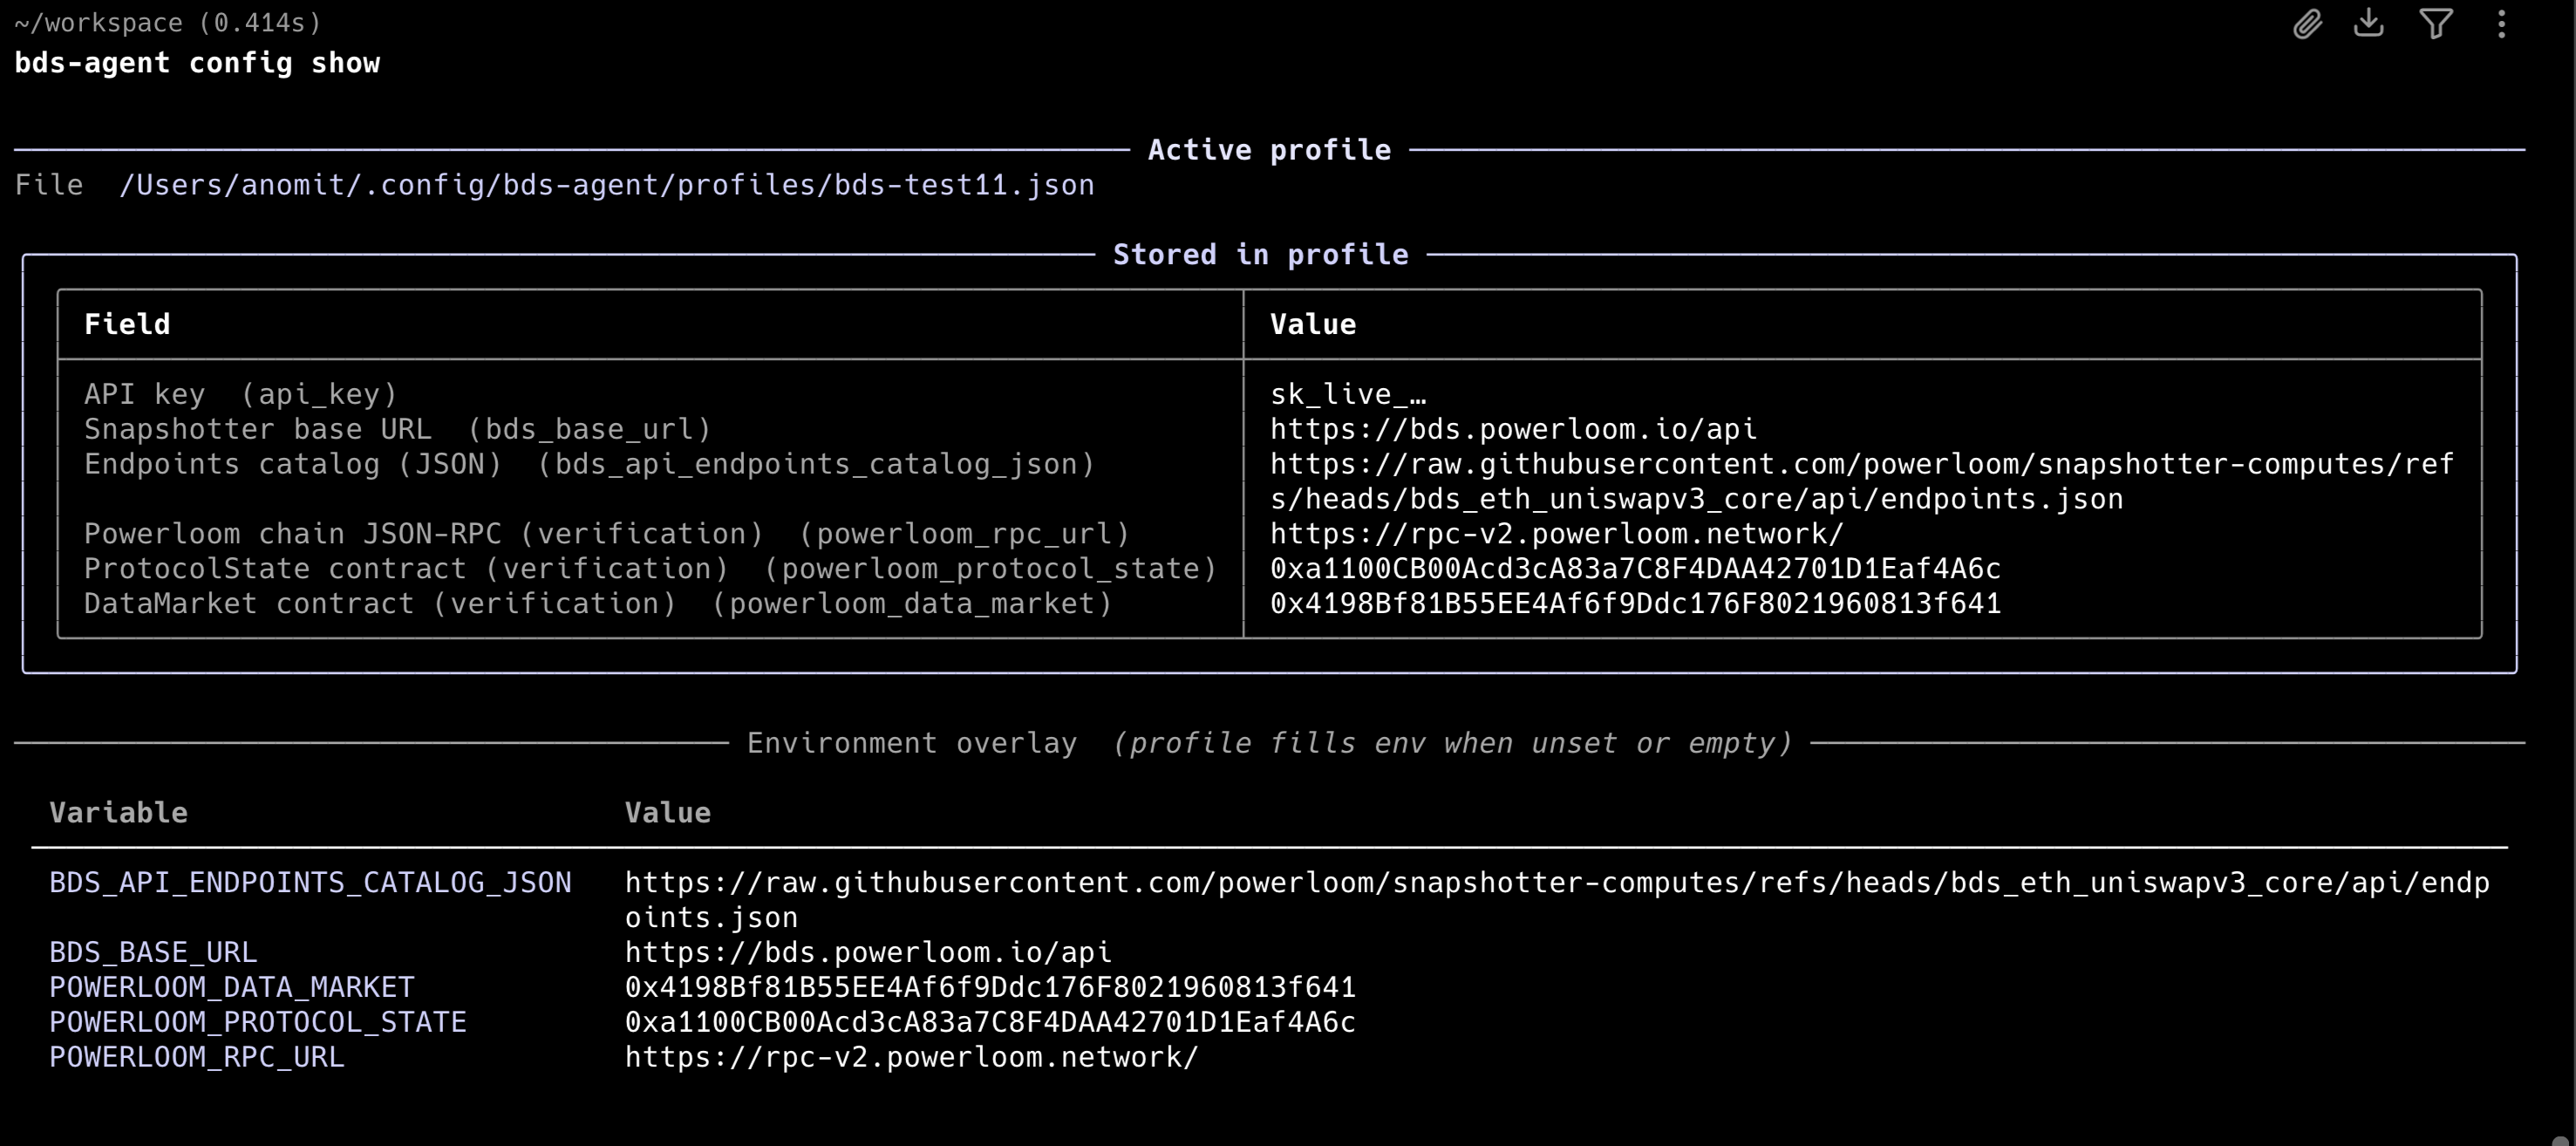This screenshot has height=1146, width=2576.
Task: Click the Field column header
Action: coord(127,324)
